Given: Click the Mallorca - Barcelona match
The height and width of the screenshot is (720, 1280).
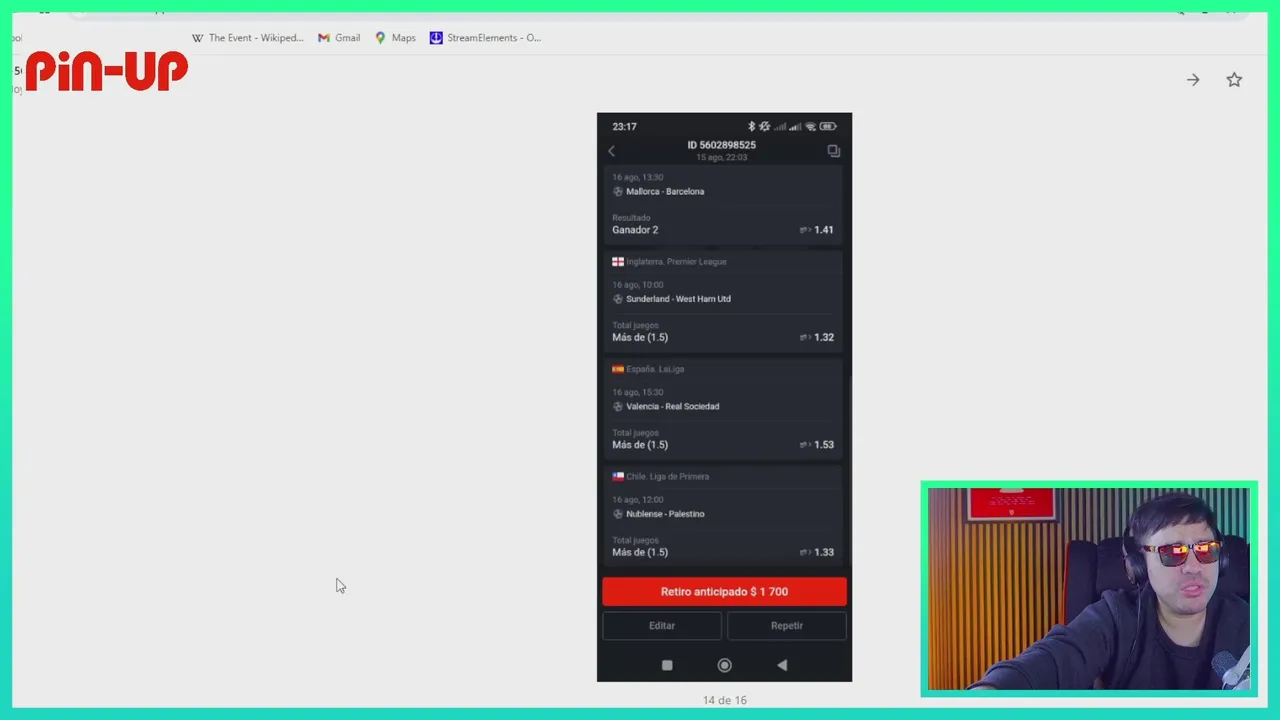Looking at the screenshot, I should pos(665,191).
